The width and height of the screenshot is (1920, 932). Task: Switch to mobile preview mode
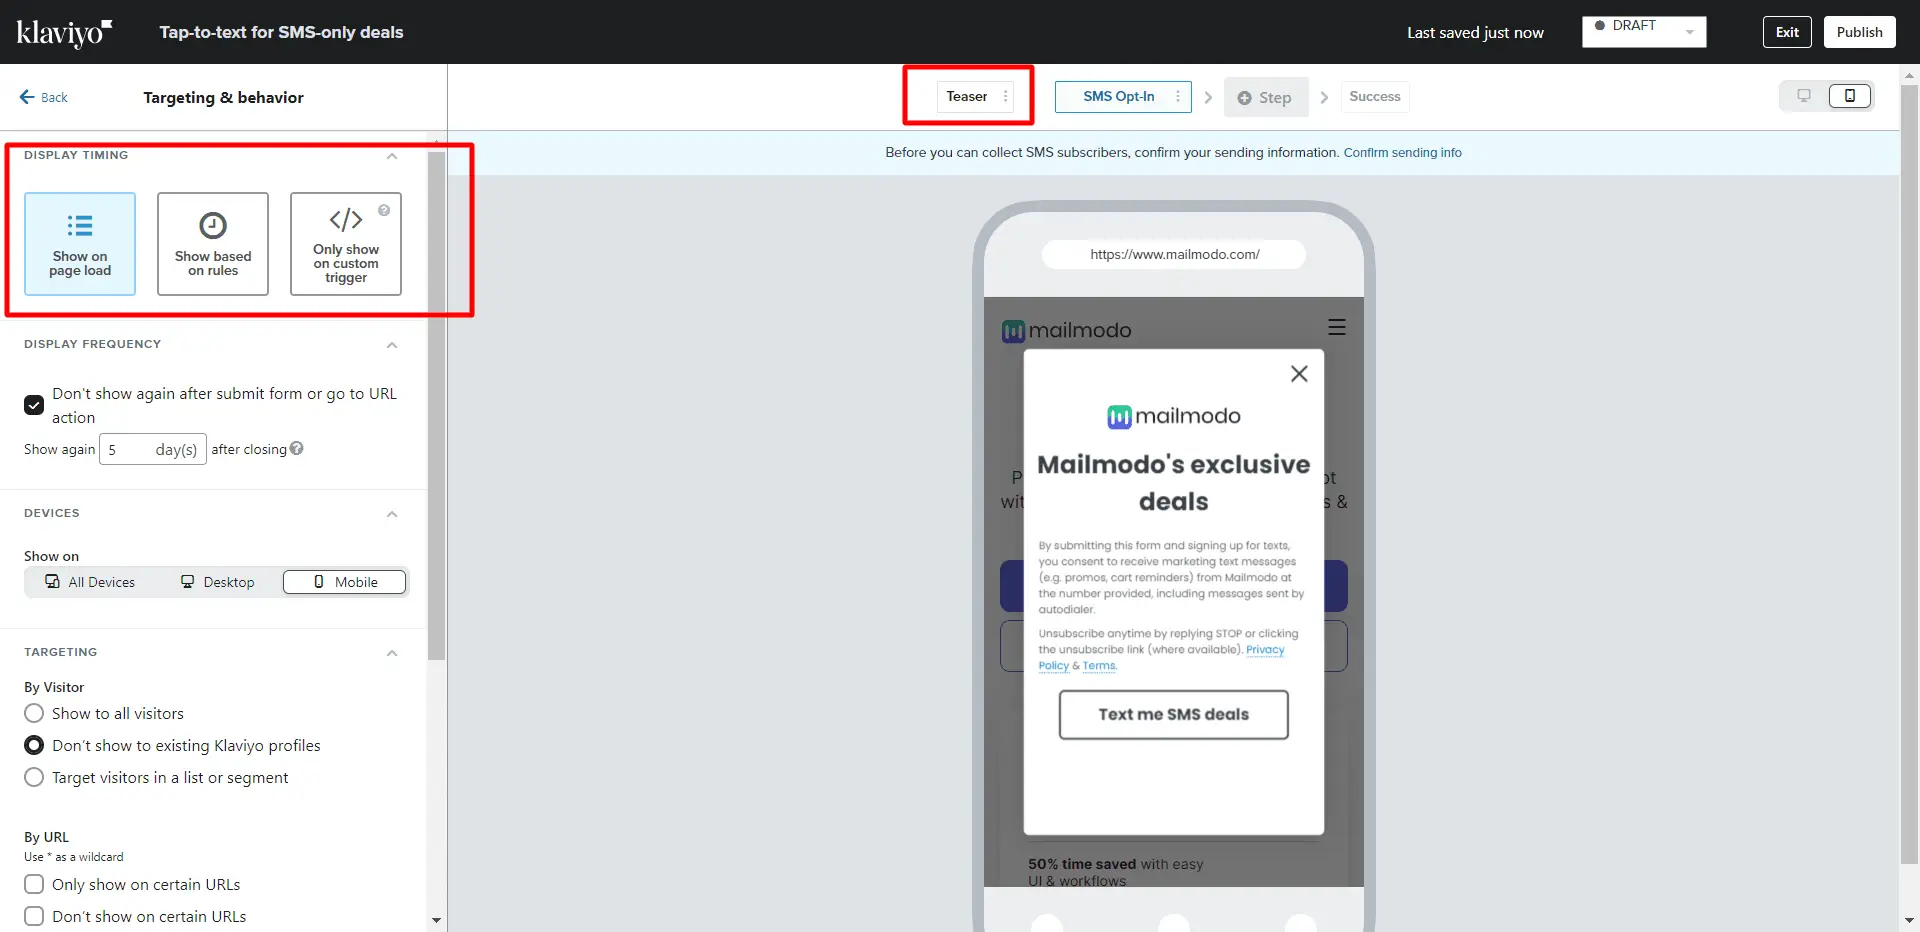(x=1850, y=96)
